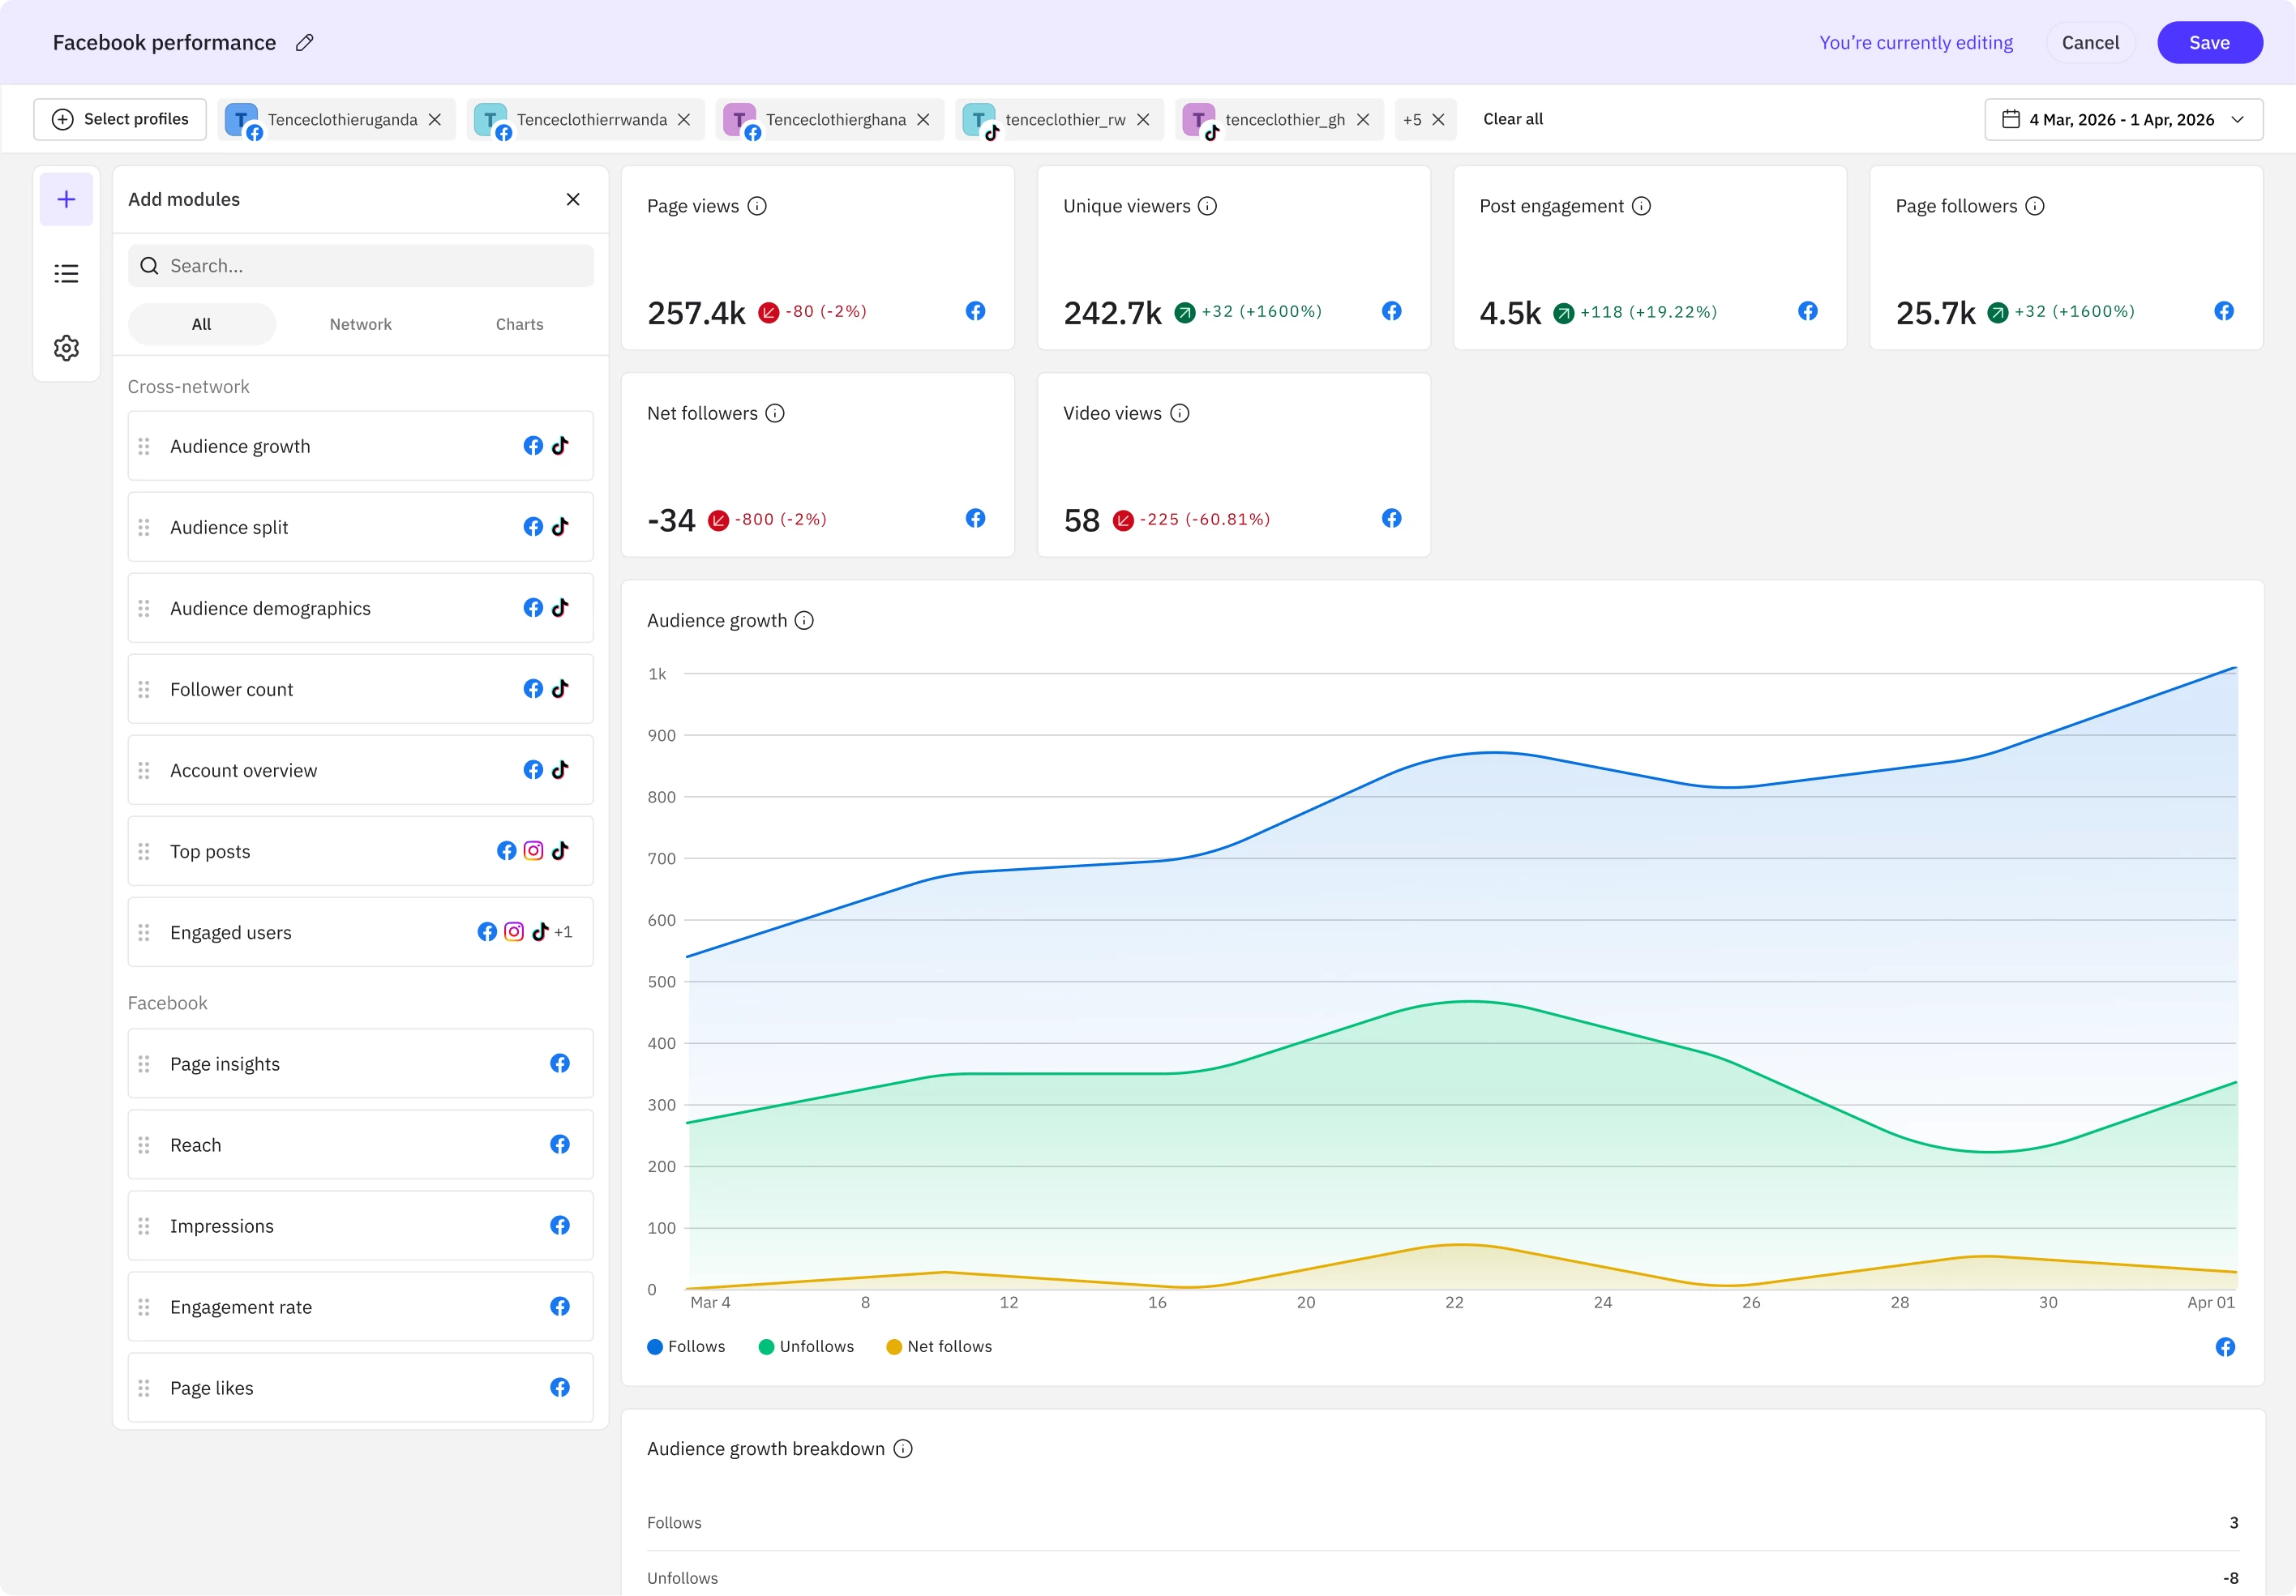Add the Account overview module
This screenshot has height=1596, width=2296.
pyautogui.click(x=361, y=770)
